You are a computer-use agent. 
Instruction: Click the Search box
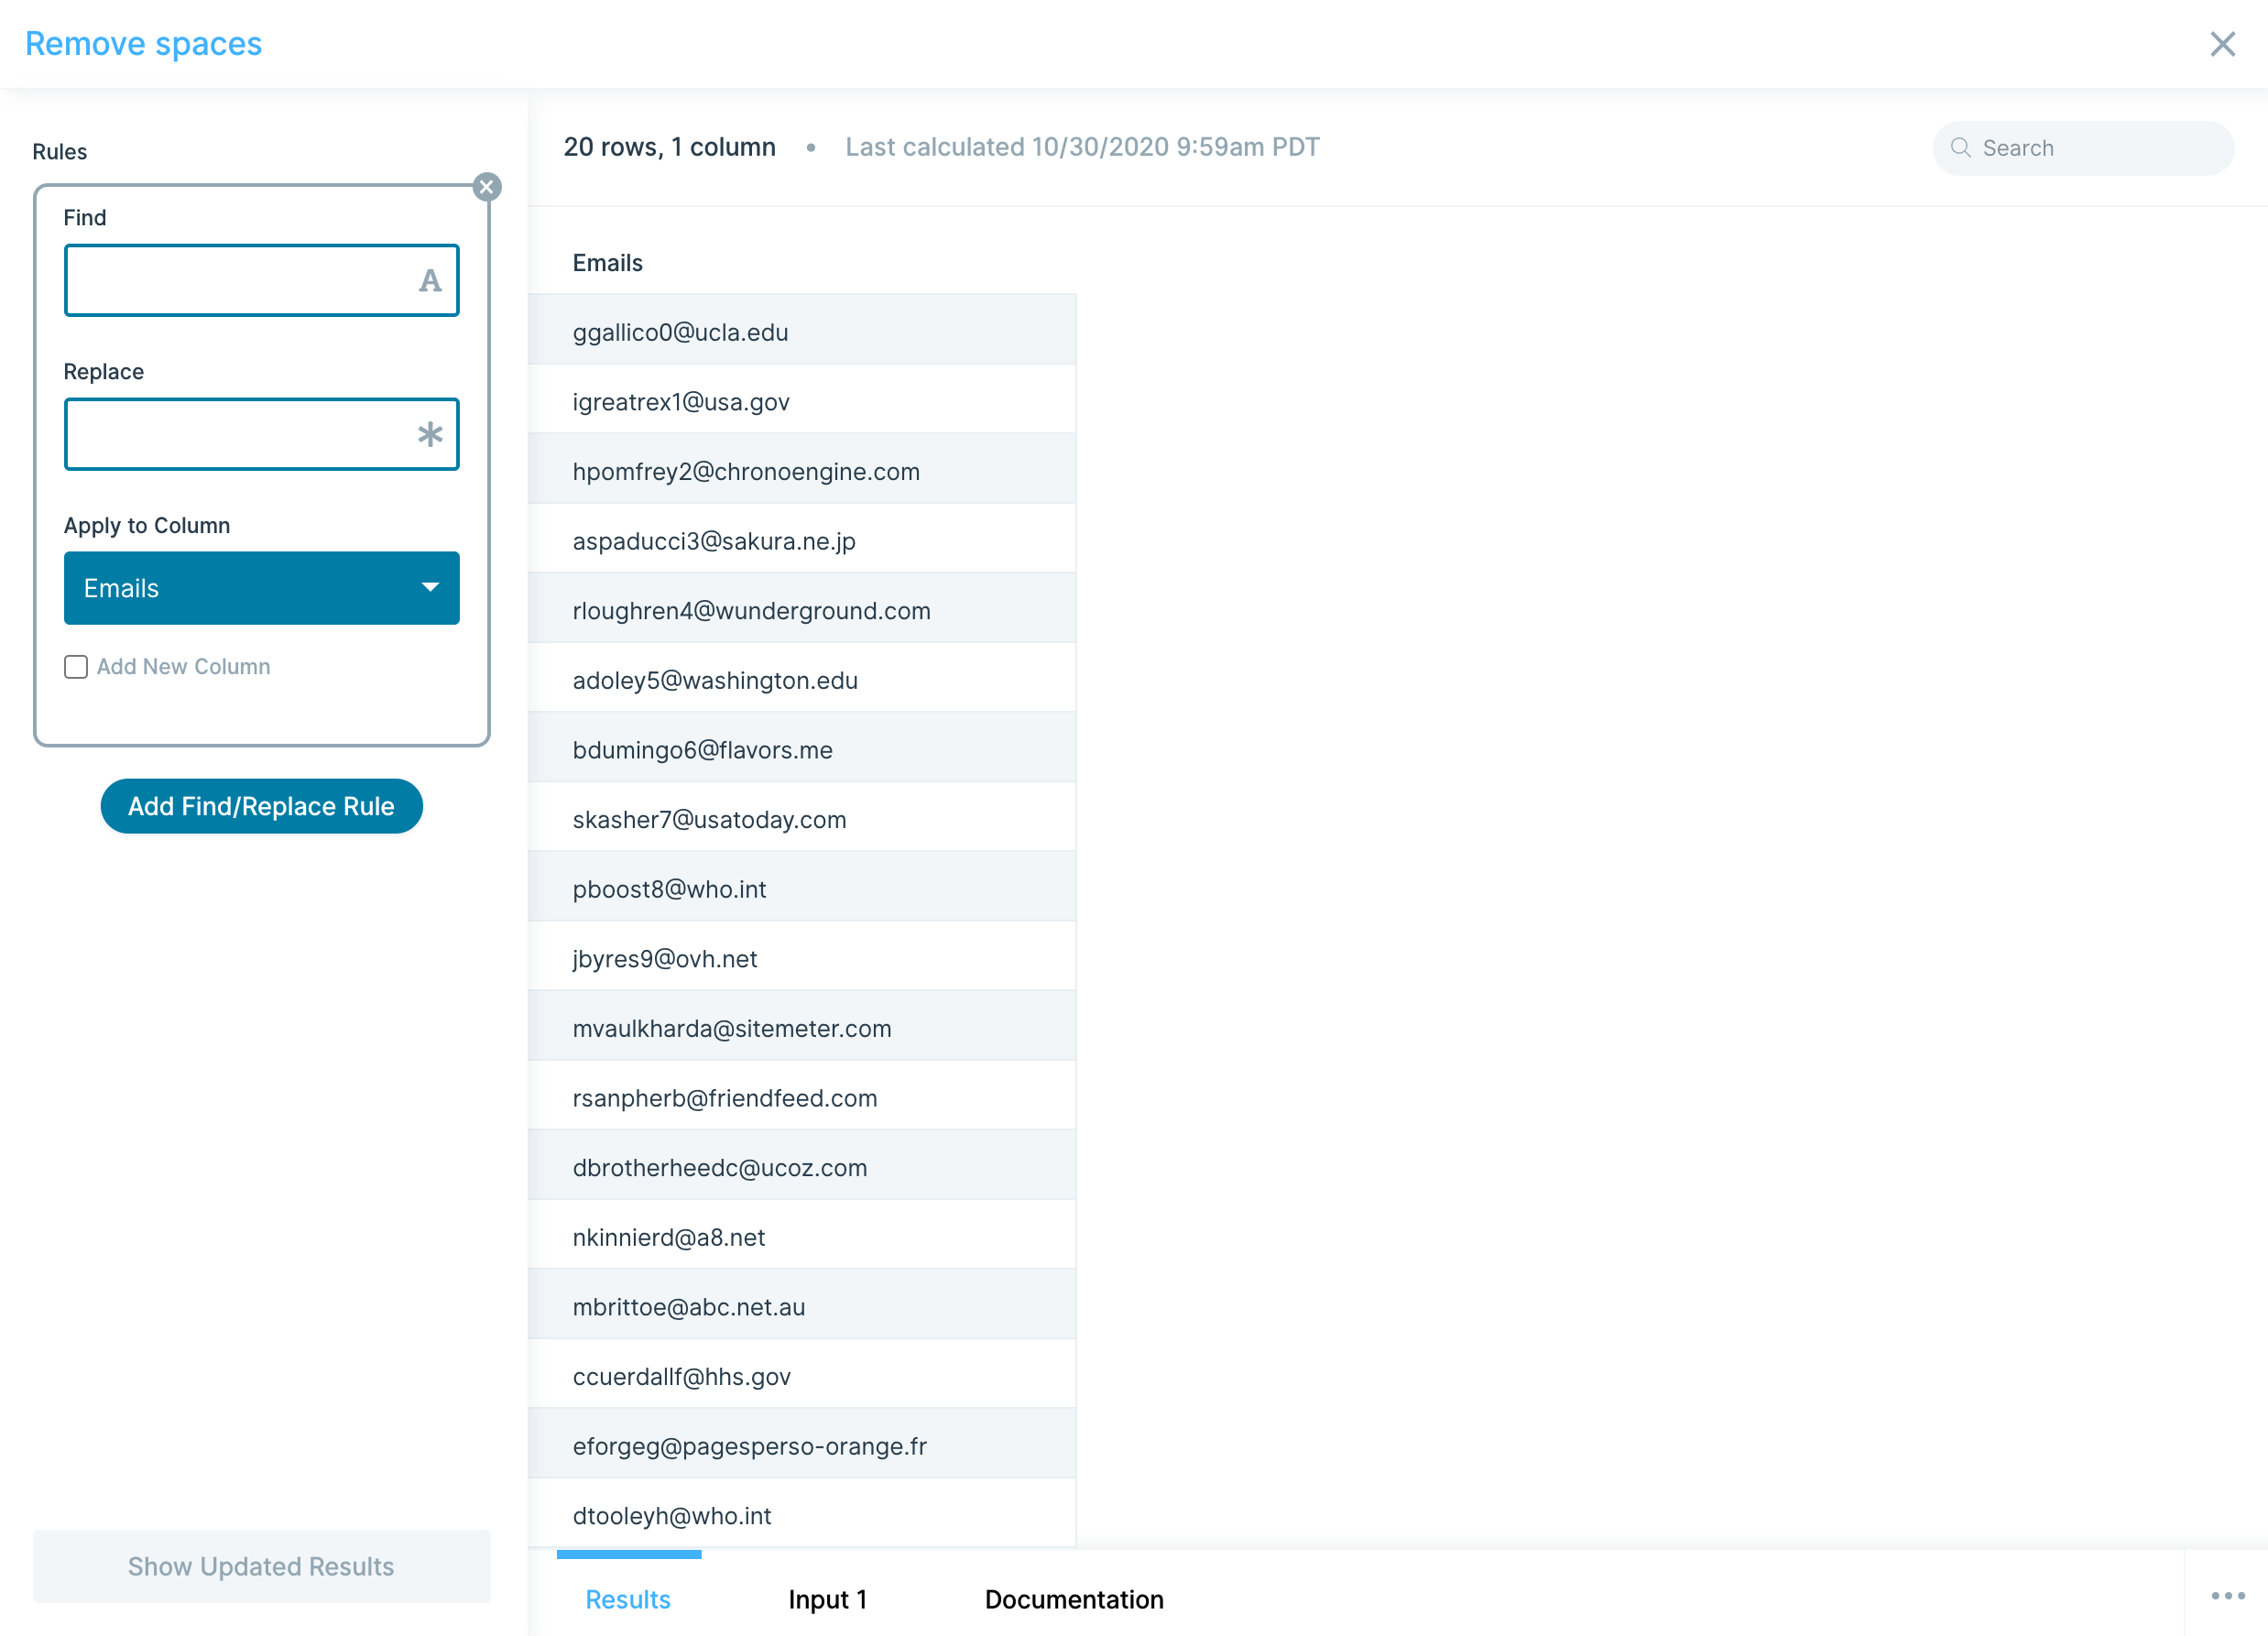pos(2083,148)
